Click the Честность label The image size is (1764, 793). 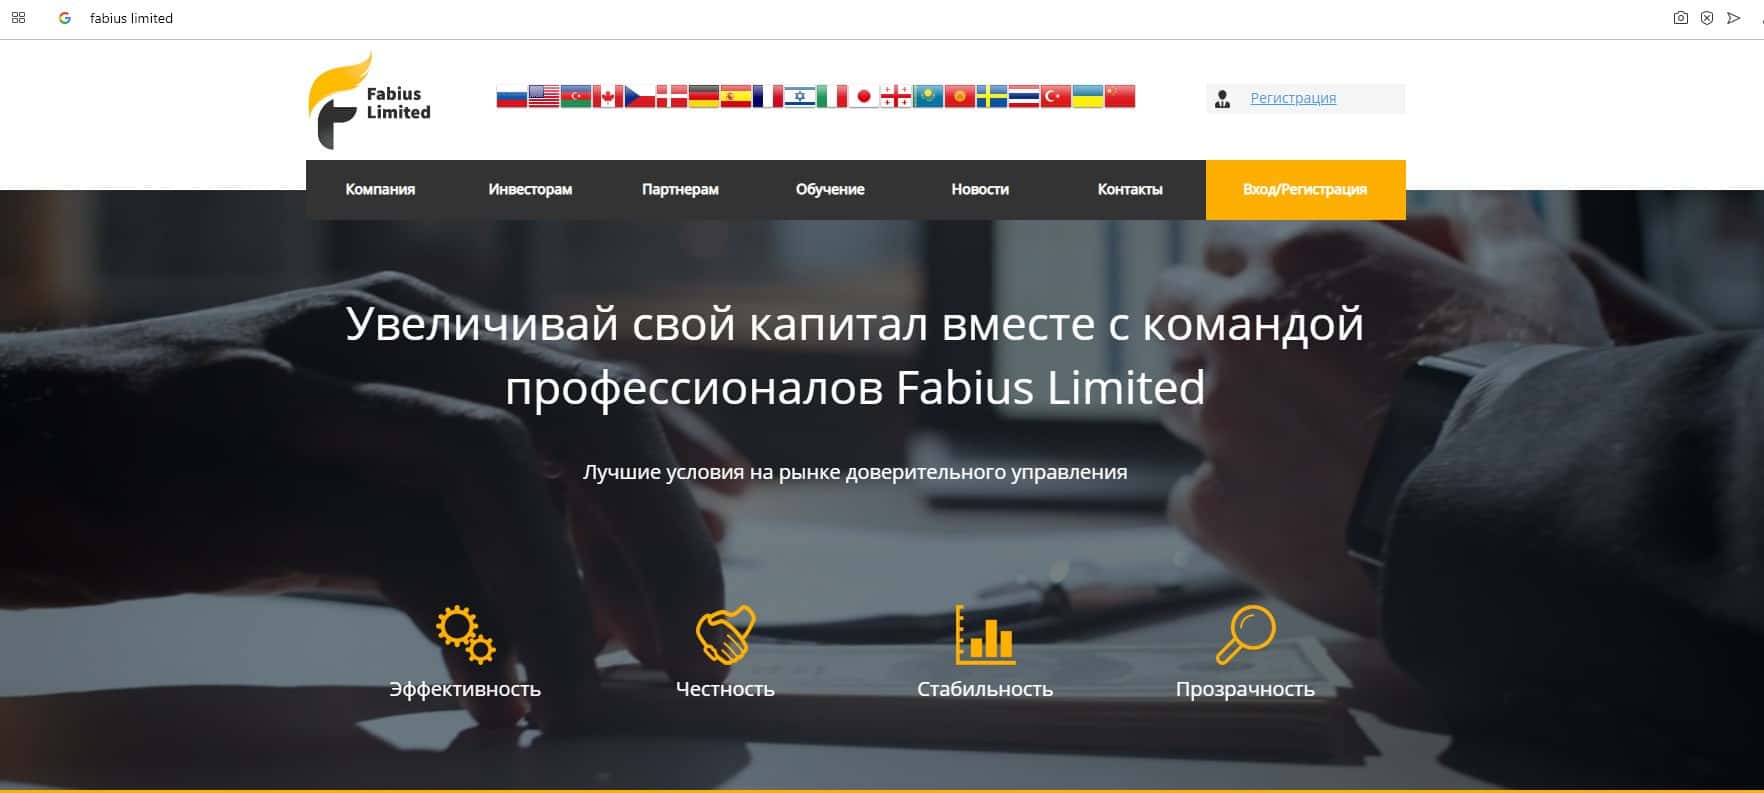[x=725, y=689]
